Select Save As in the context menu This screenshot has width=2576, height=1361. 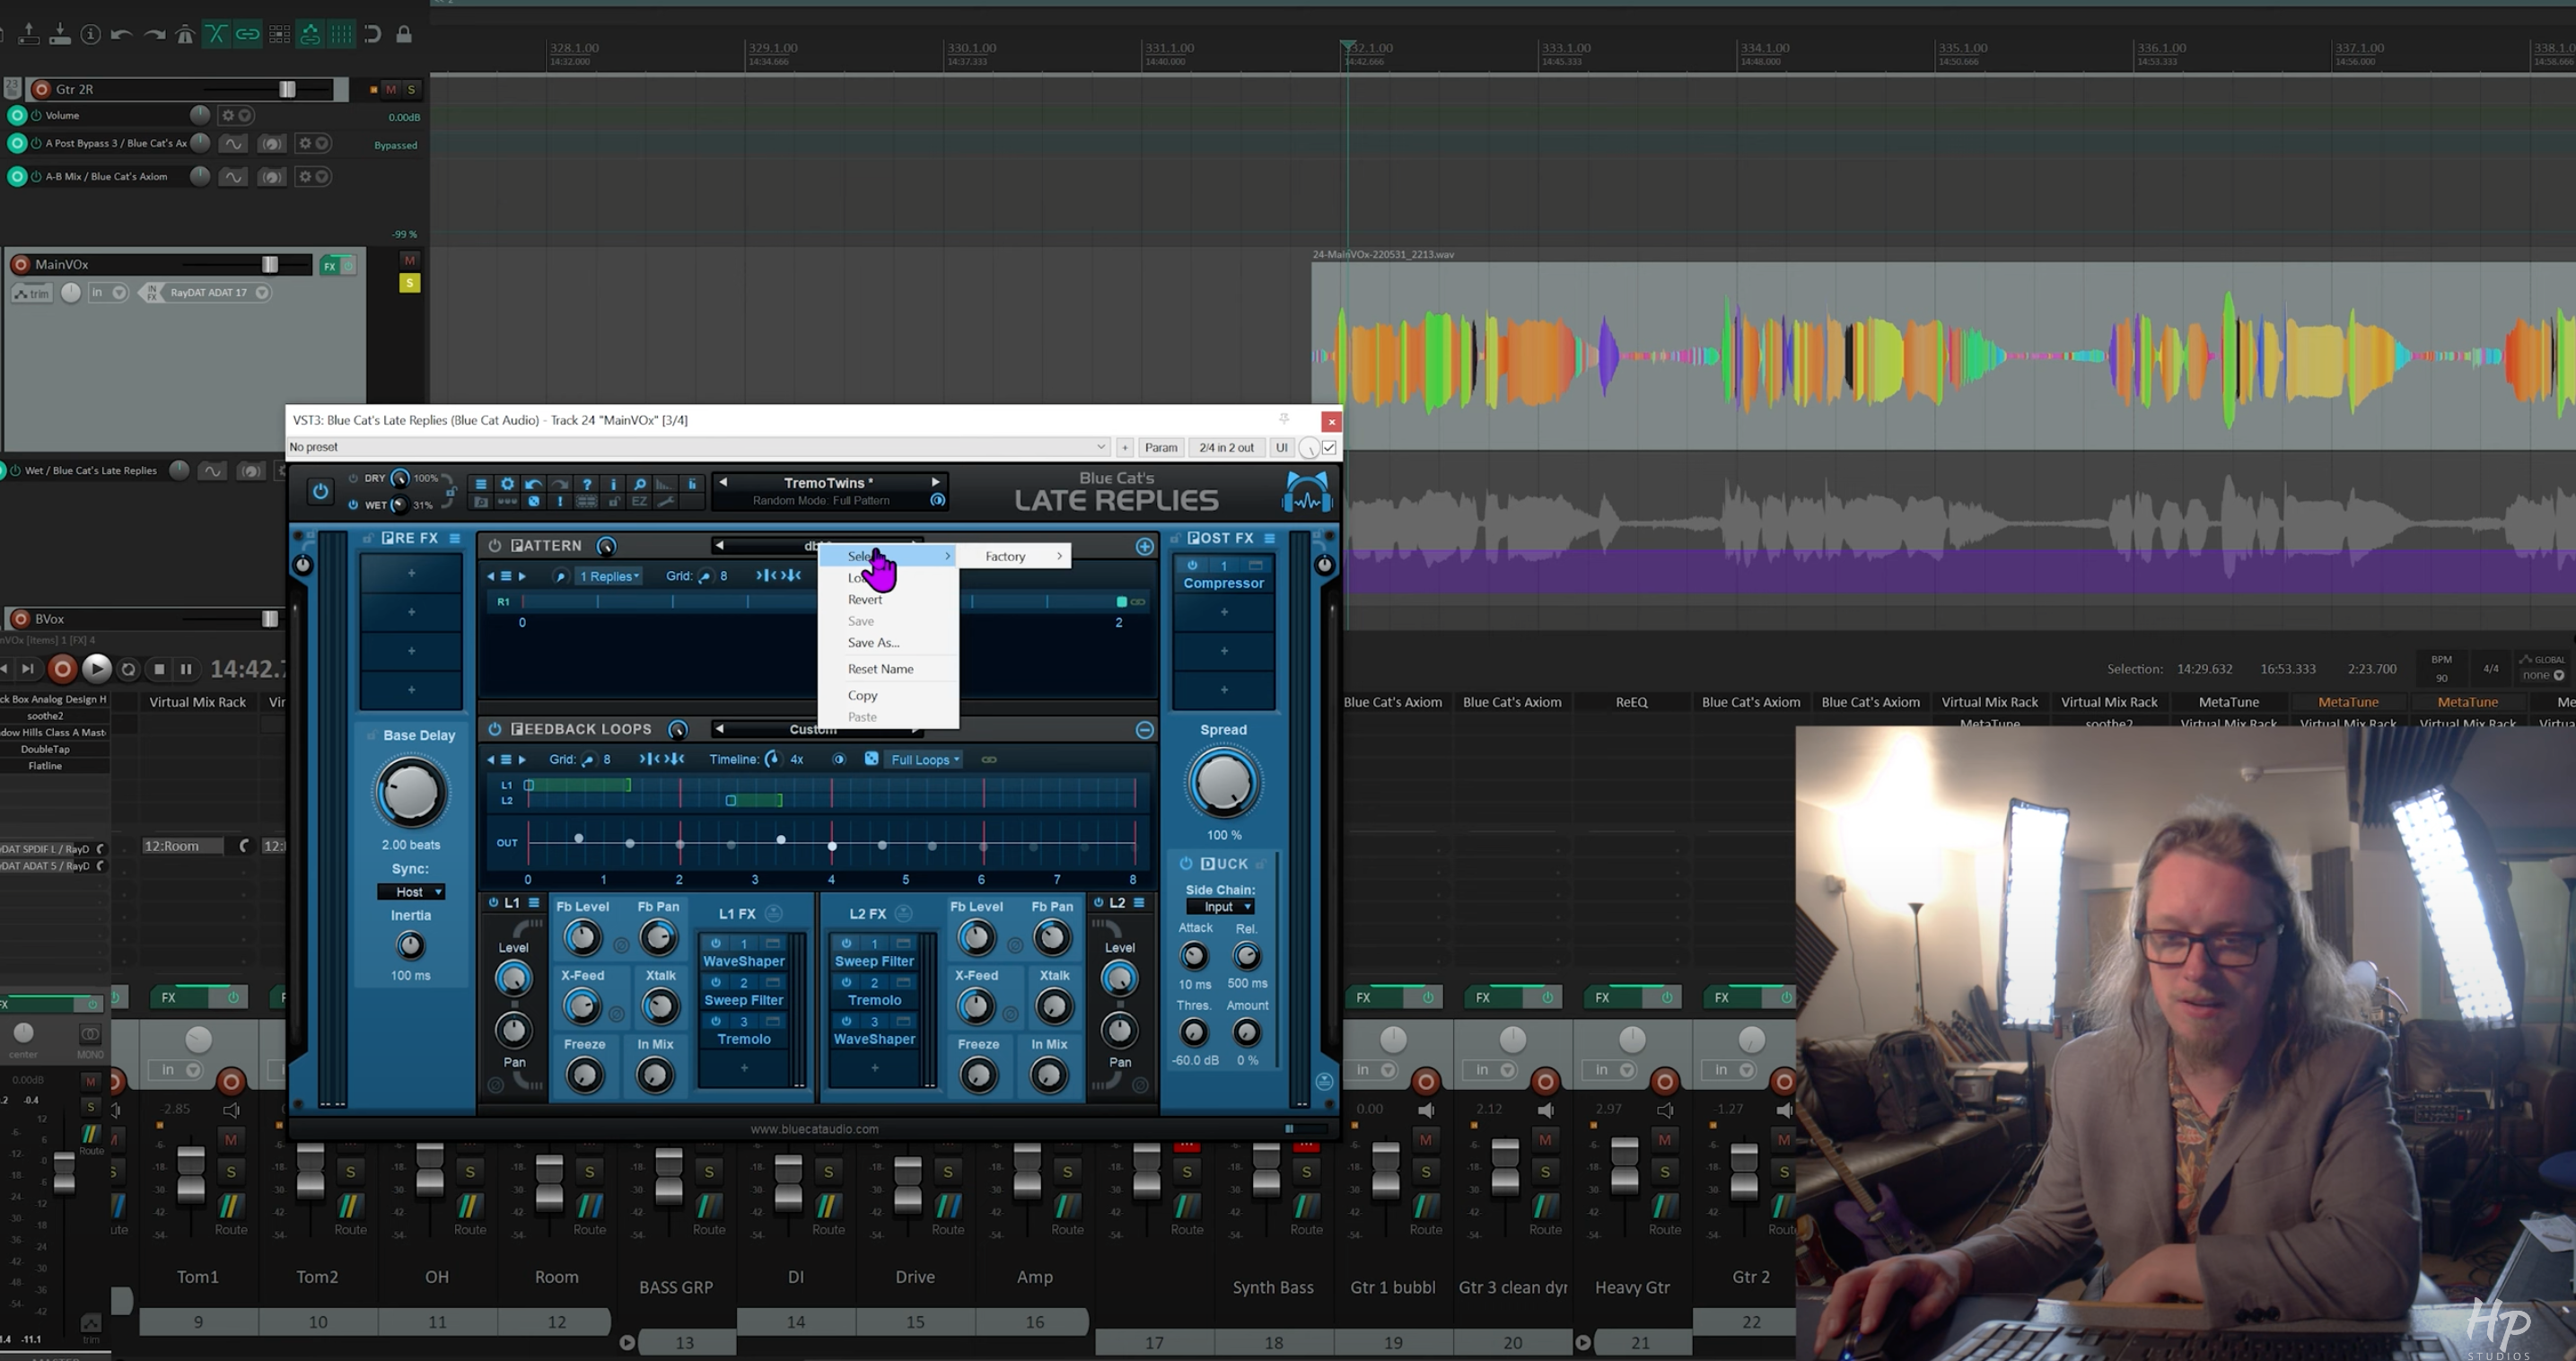point(872,643)
